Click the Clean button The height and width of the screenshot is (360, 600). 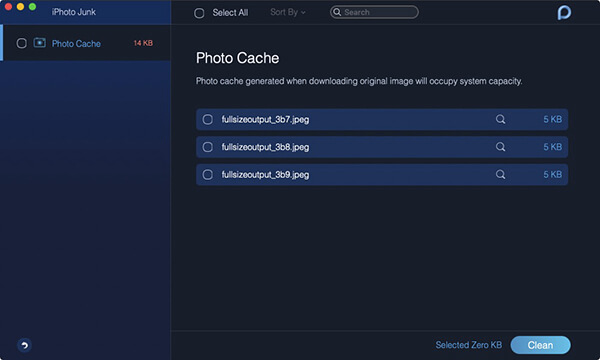coord(540,345)
